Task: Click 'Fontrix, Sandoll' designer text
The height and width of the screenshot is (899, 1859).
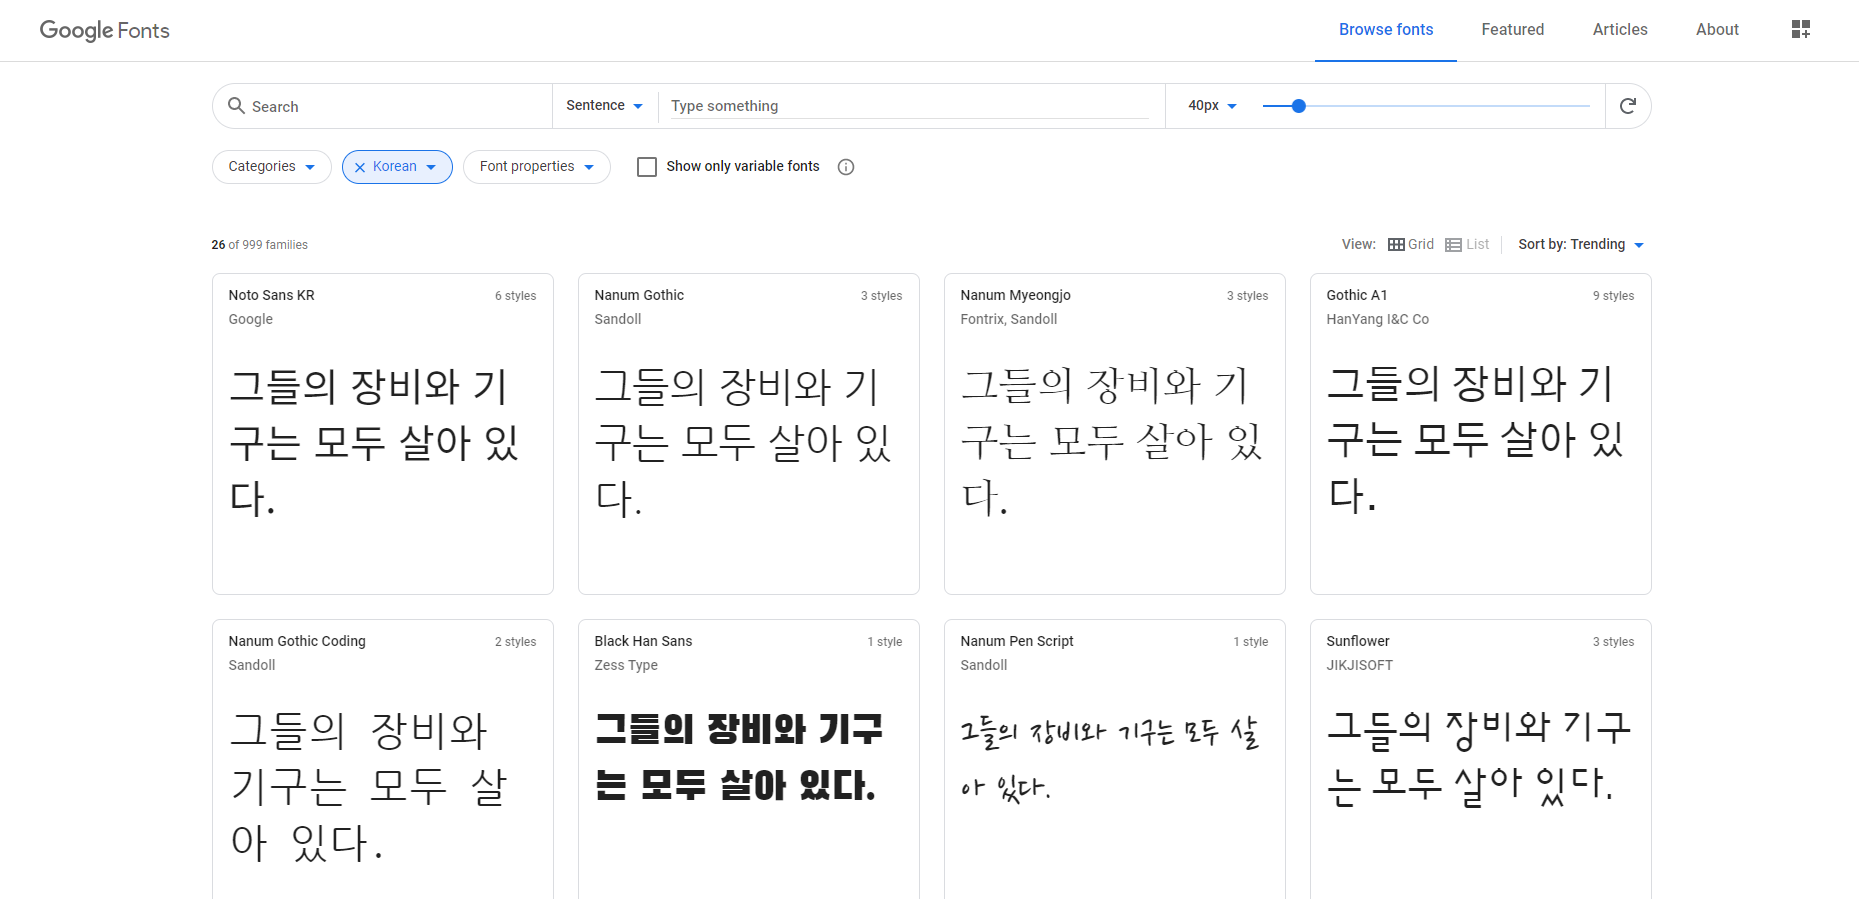Action: click(1008, 319)
